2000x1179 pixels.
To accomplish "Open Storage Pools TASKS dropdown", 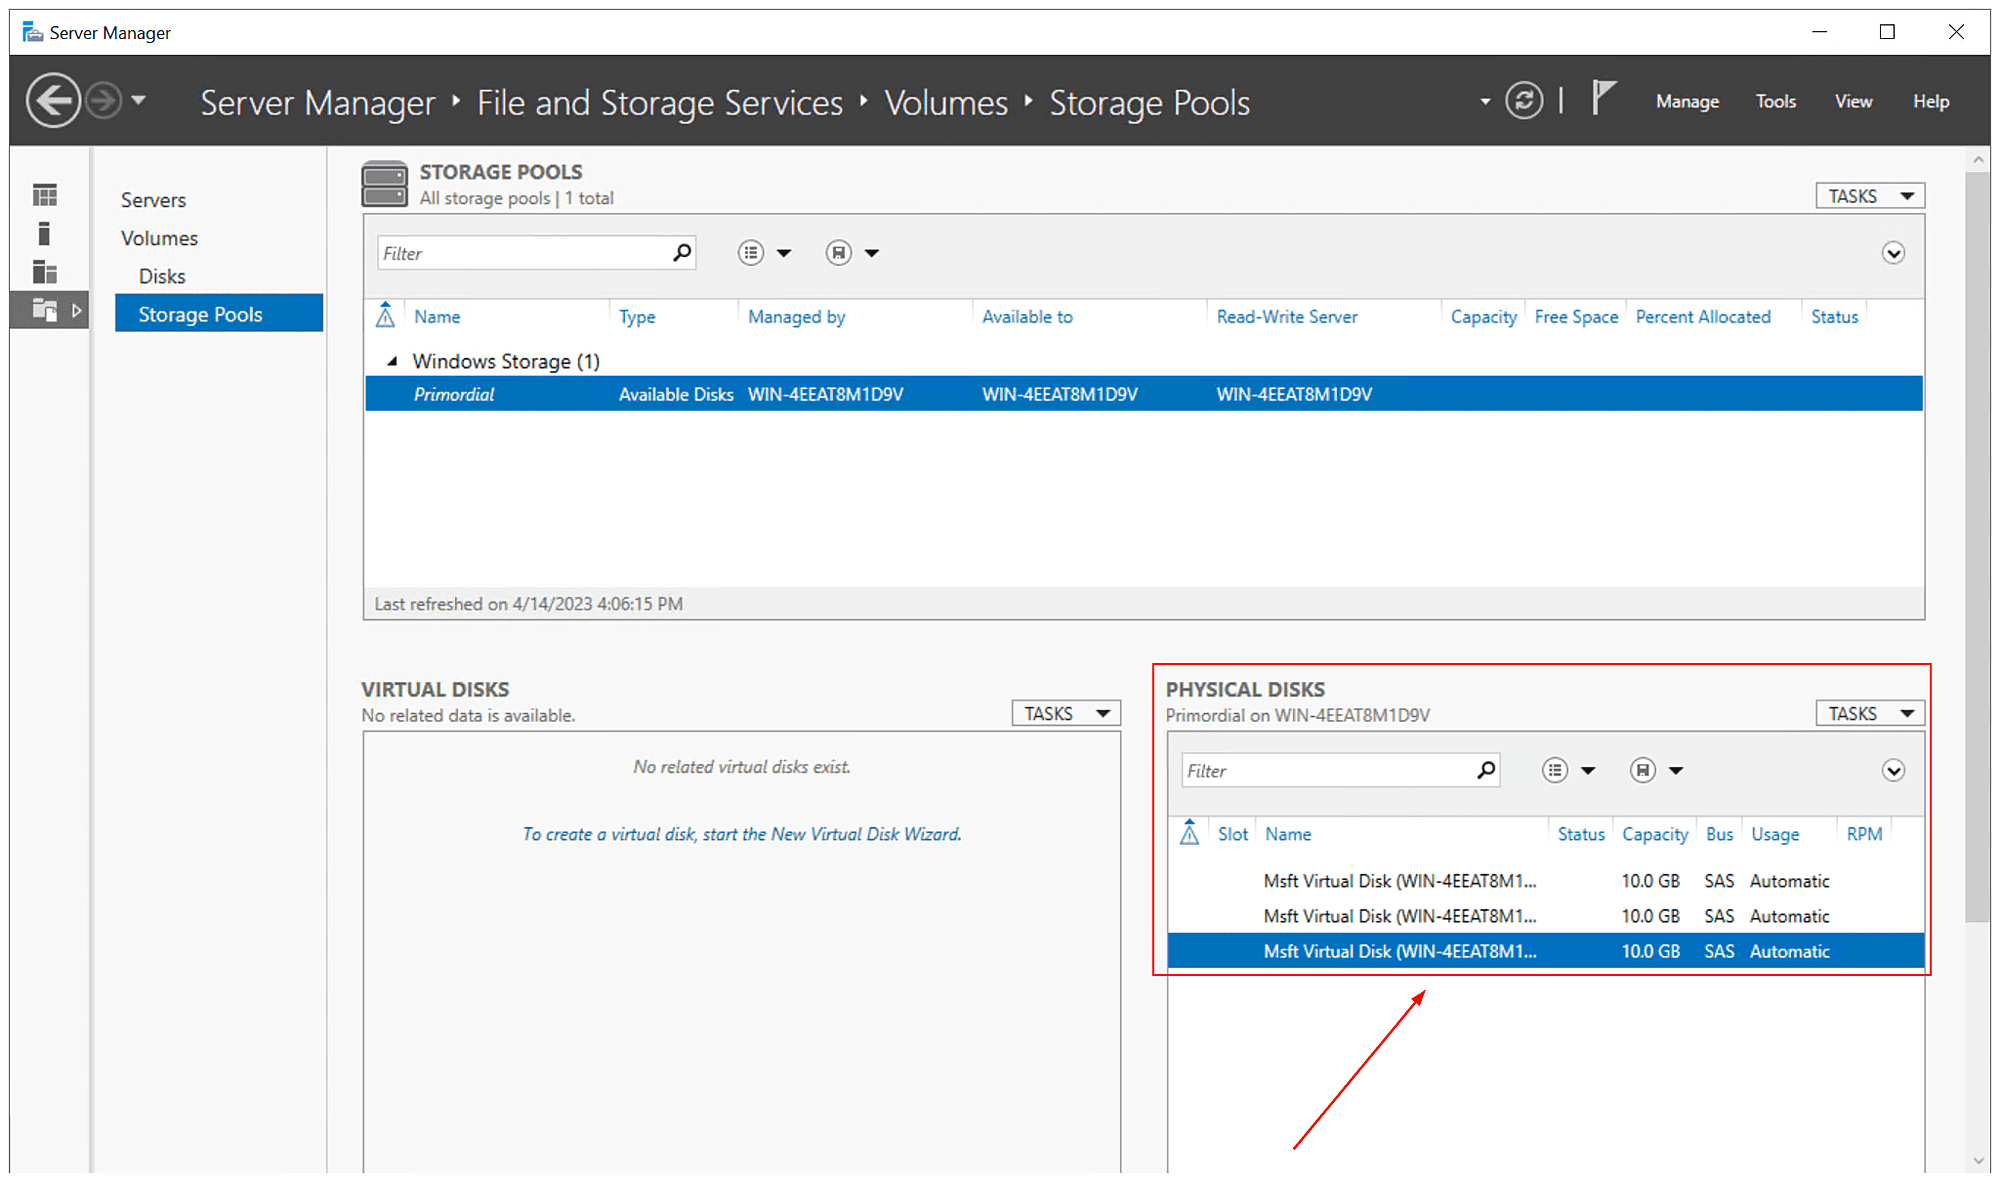I will click(x=1870, y=196).
